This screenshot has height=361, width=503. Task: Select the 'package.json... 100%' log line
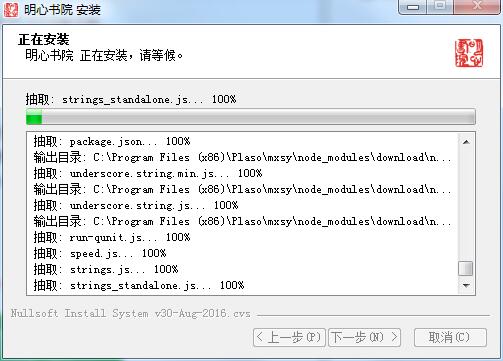(x=112, y=142)
